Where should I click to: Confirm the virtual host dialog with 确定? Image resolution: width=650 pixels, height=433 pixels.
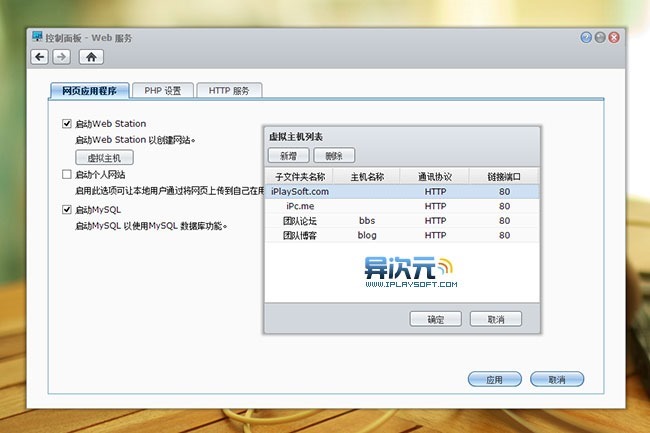pyautogui.click(x=436, y=319)
